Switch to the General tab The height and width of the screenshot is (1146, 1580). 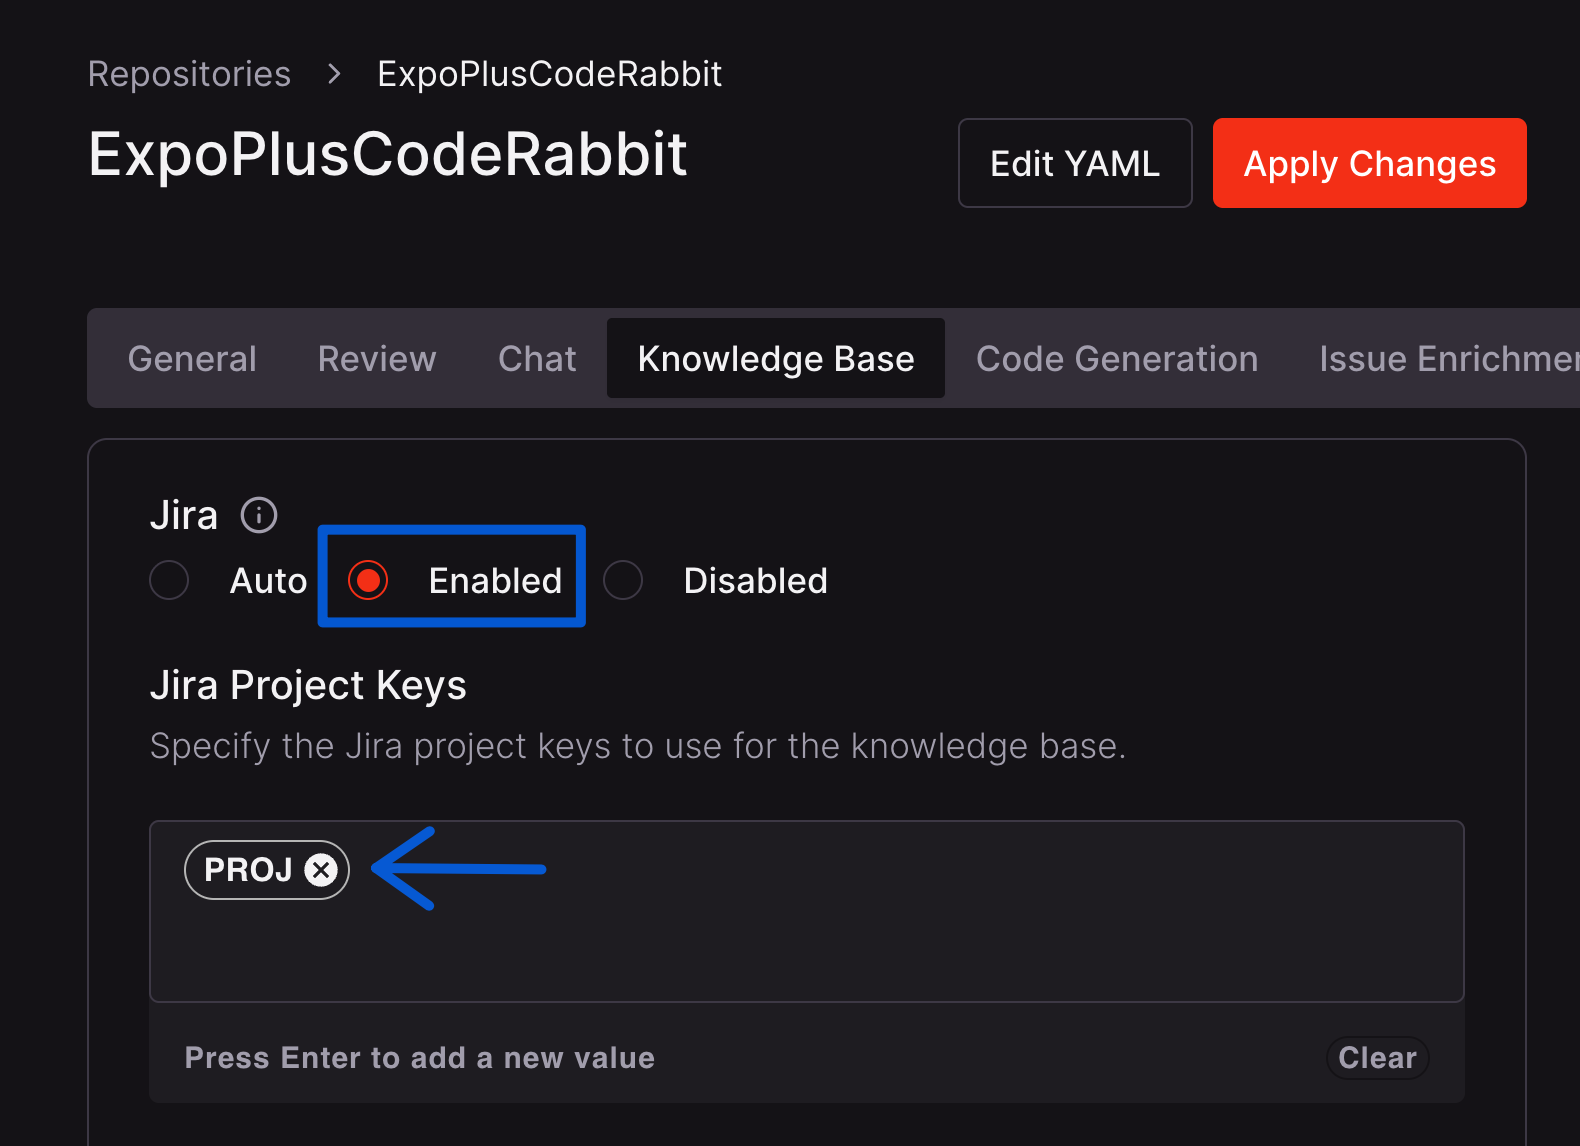pos(192,358)
